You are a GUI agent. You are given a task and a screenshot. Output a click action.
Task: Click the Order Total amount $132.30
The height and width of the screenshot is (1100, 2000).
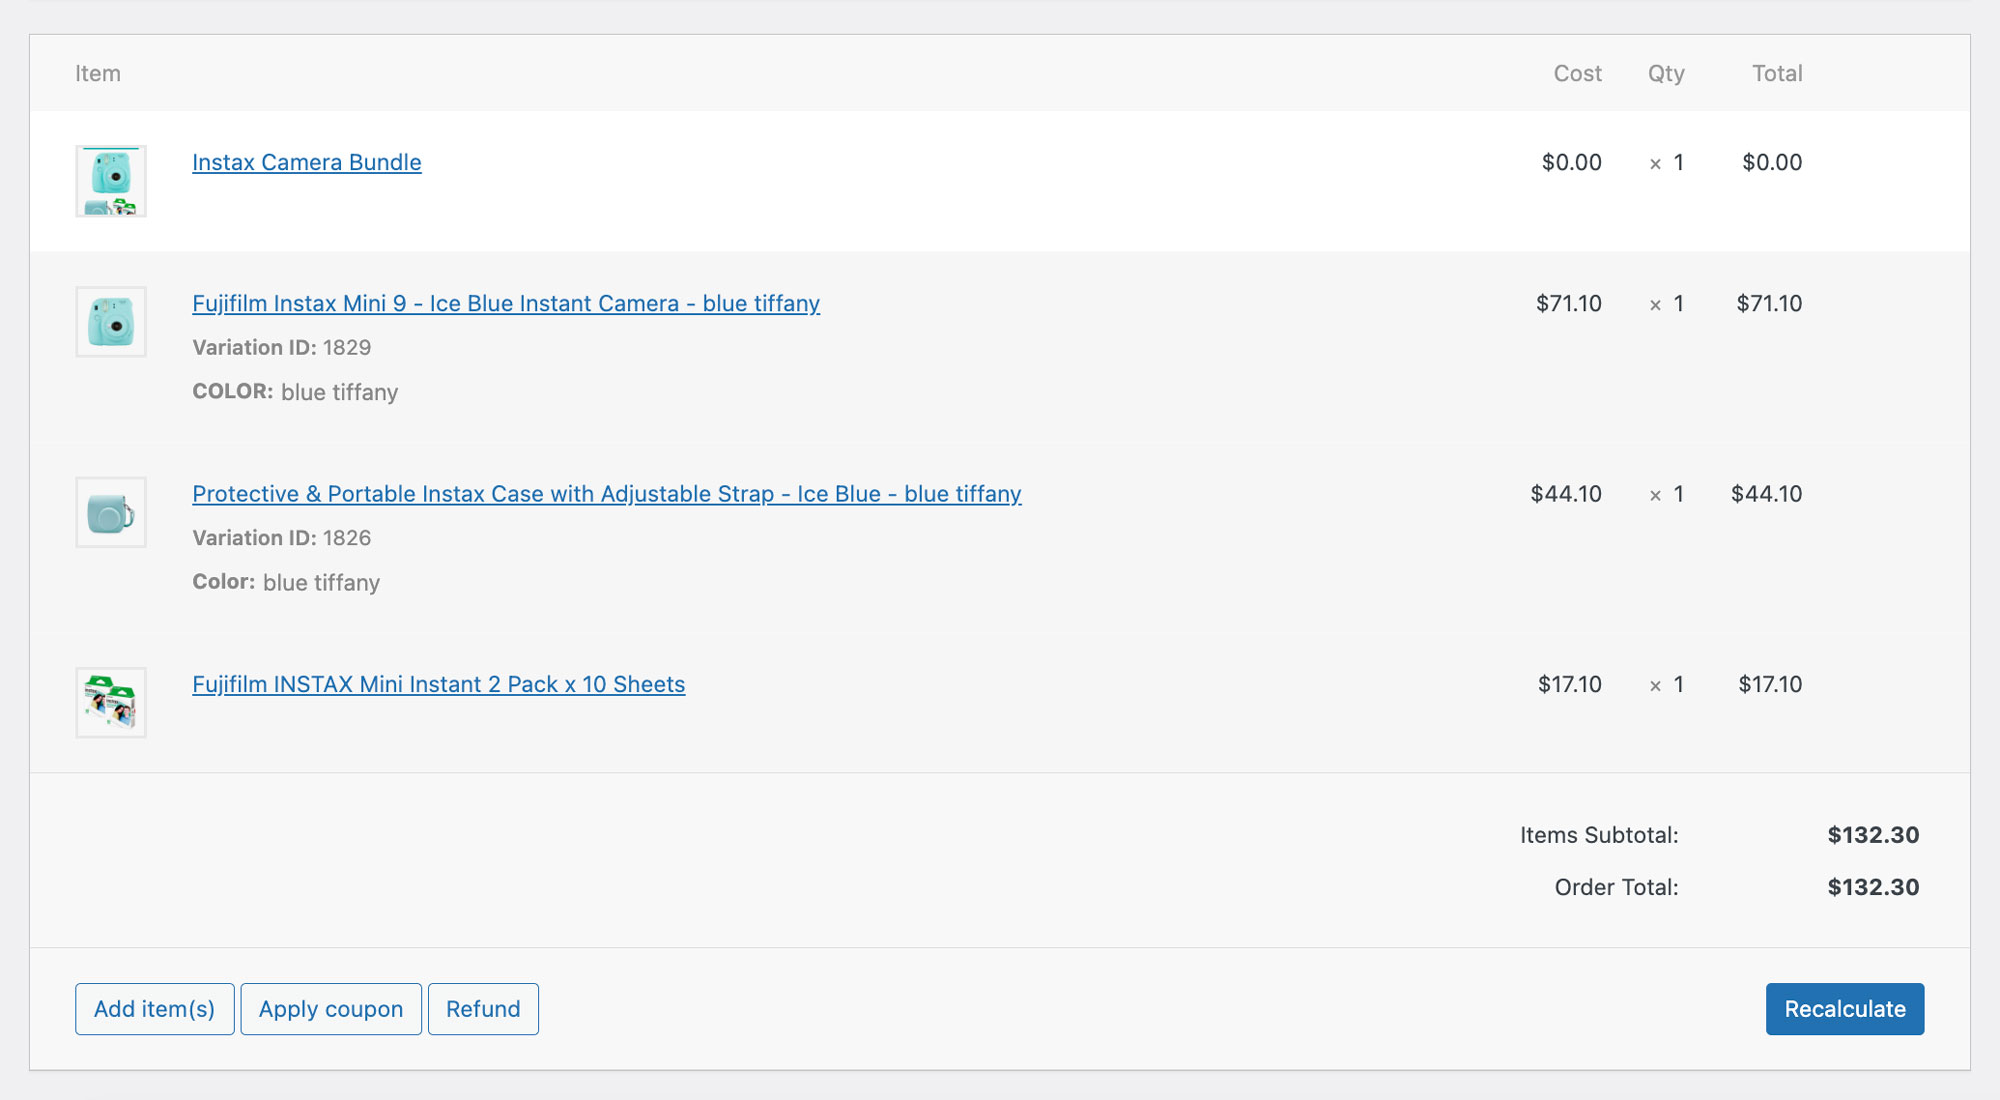click(1872, 887)
